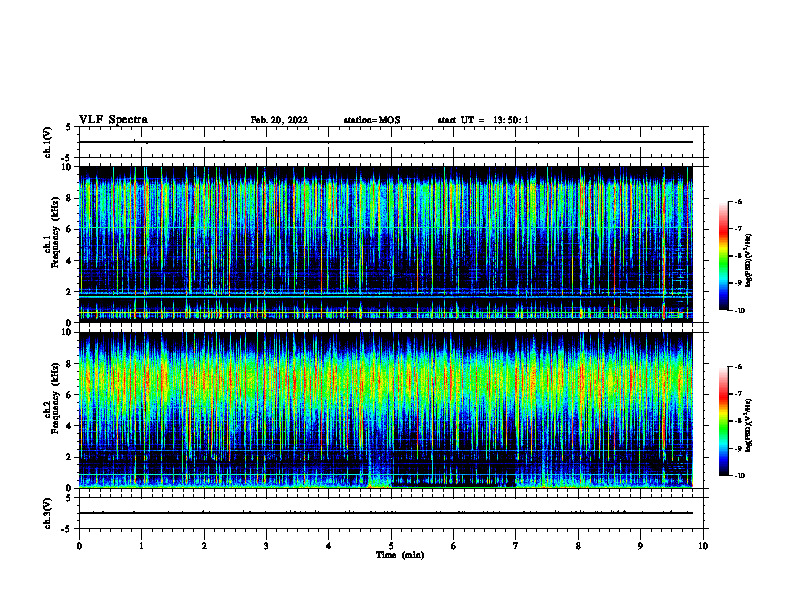Screen dimensions: 792x612
Task: Click time axis tick label "8"
Action: tap(578, 546)
